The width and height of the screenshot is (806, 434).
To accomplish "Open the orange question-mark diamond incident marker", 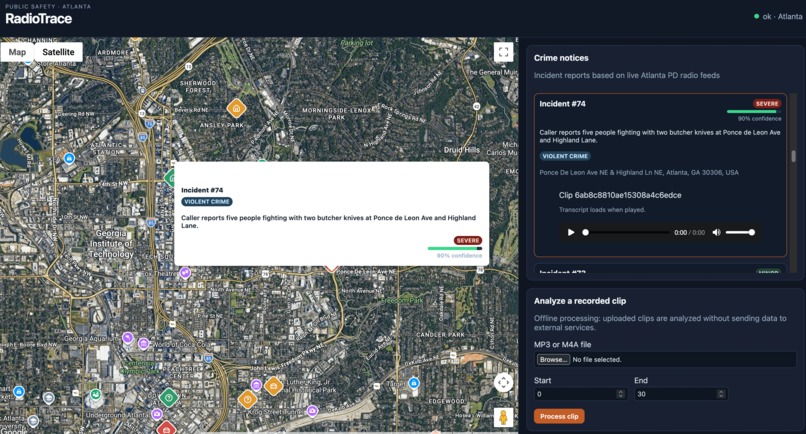I will pos(247,399).
